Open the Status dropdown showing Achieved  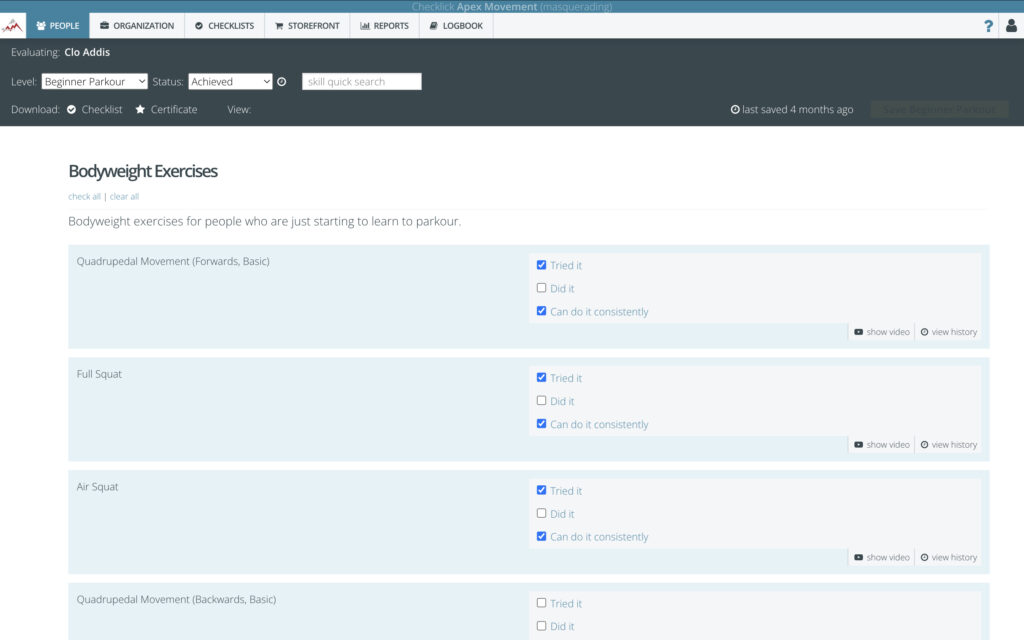pyautogui.click(x=230, y=82)
